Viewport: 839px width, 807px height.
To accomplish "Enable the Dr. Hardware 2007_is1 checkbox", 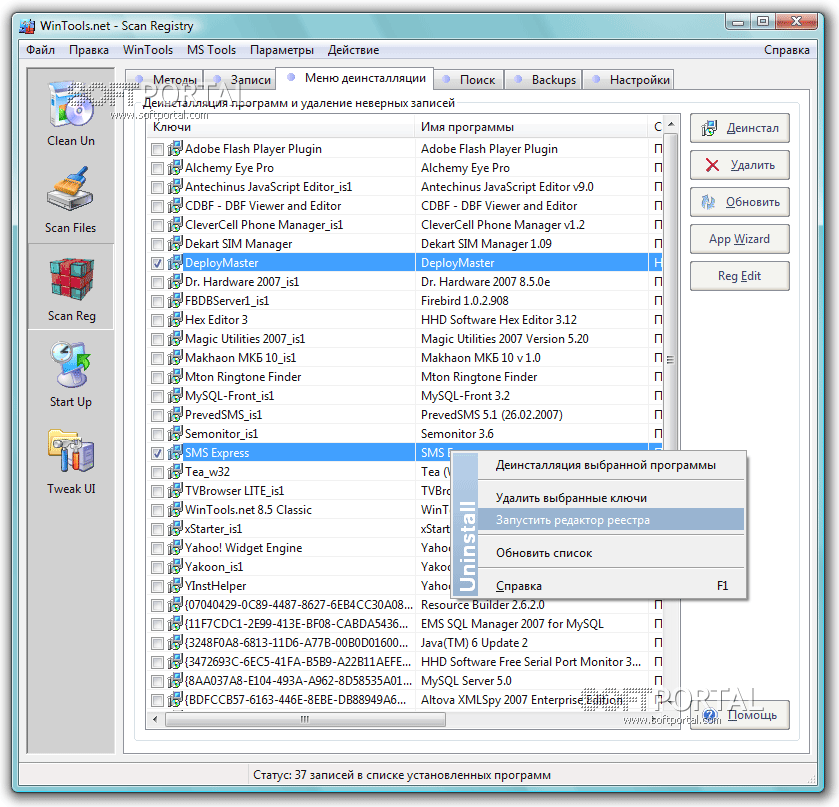I will click(157, 282).
